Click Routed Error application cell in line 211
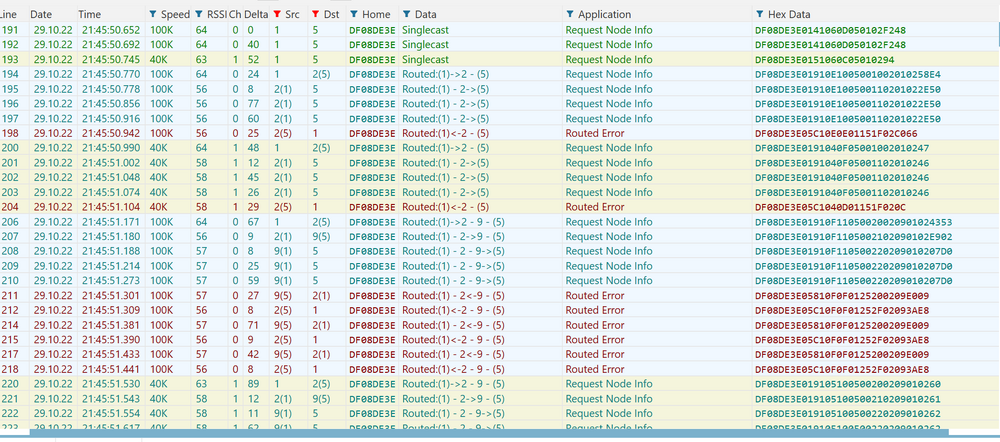Screen dimensions: 1000x442 pyautogui.click(x=594, y=296)
